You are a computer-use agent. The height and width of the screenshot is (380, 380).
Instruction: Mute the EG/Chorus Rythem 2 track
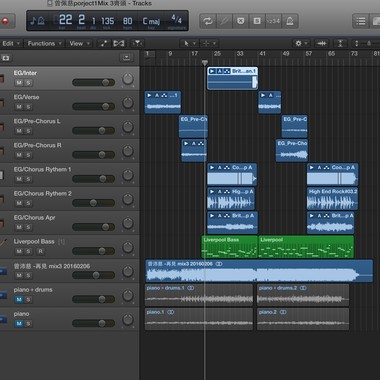pyautogui.click(x=19, y=203)
